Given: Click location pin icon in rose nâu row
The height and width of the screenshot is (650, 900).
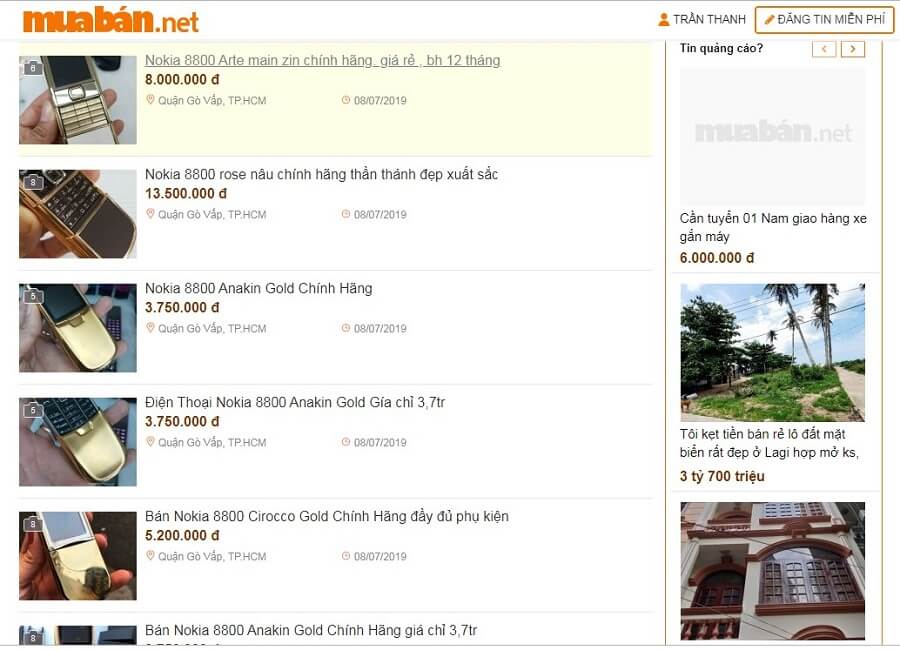Looking at the screenshot, I should [150, 214].
